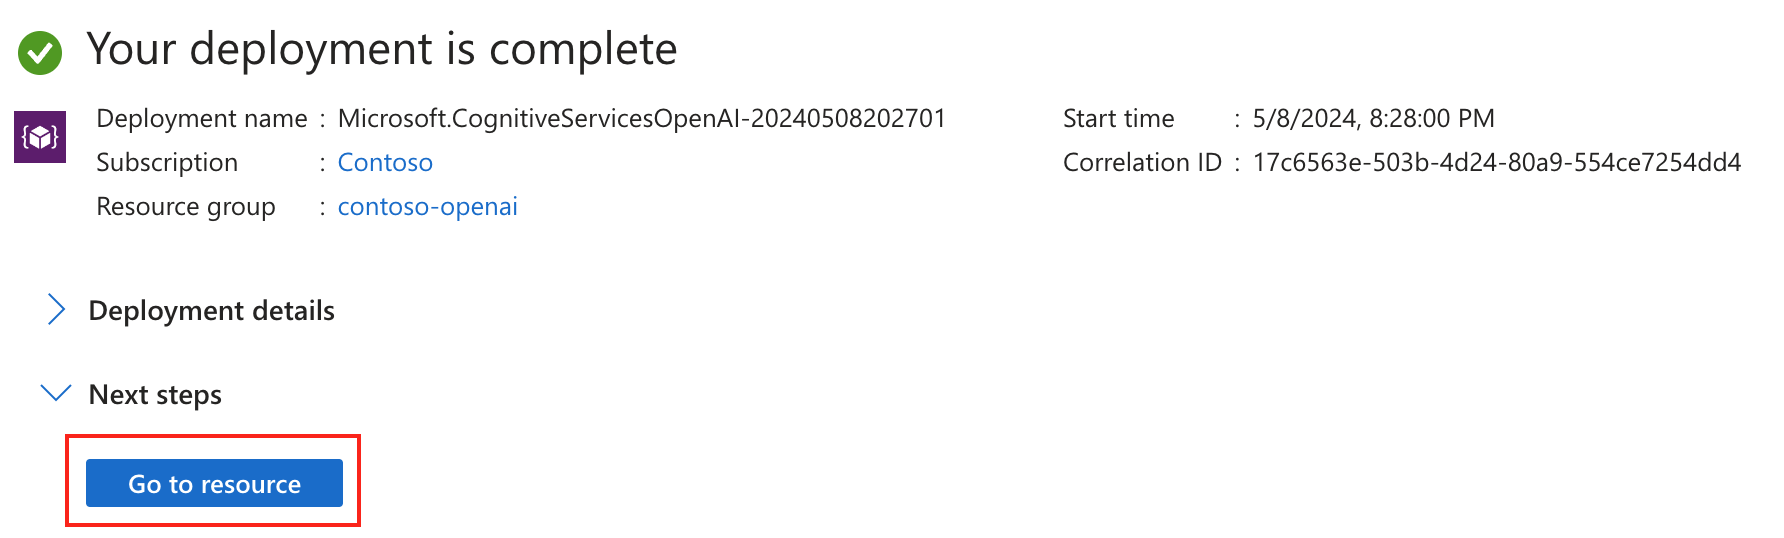Click the Correlation ID label
The height and width of the screenshot is (538, 1784).
pos(1142,163)
